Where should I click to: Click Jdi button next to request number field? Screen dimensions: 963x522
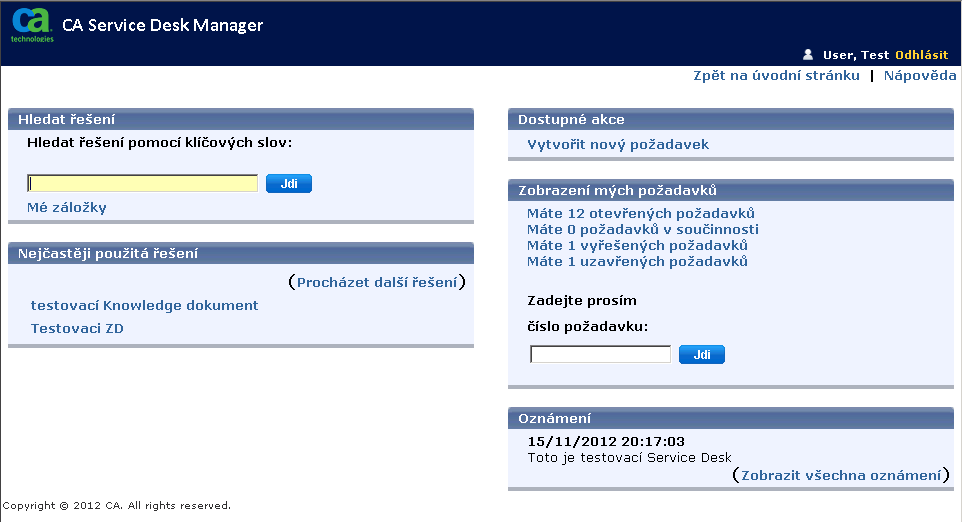[x=701, y=354]
